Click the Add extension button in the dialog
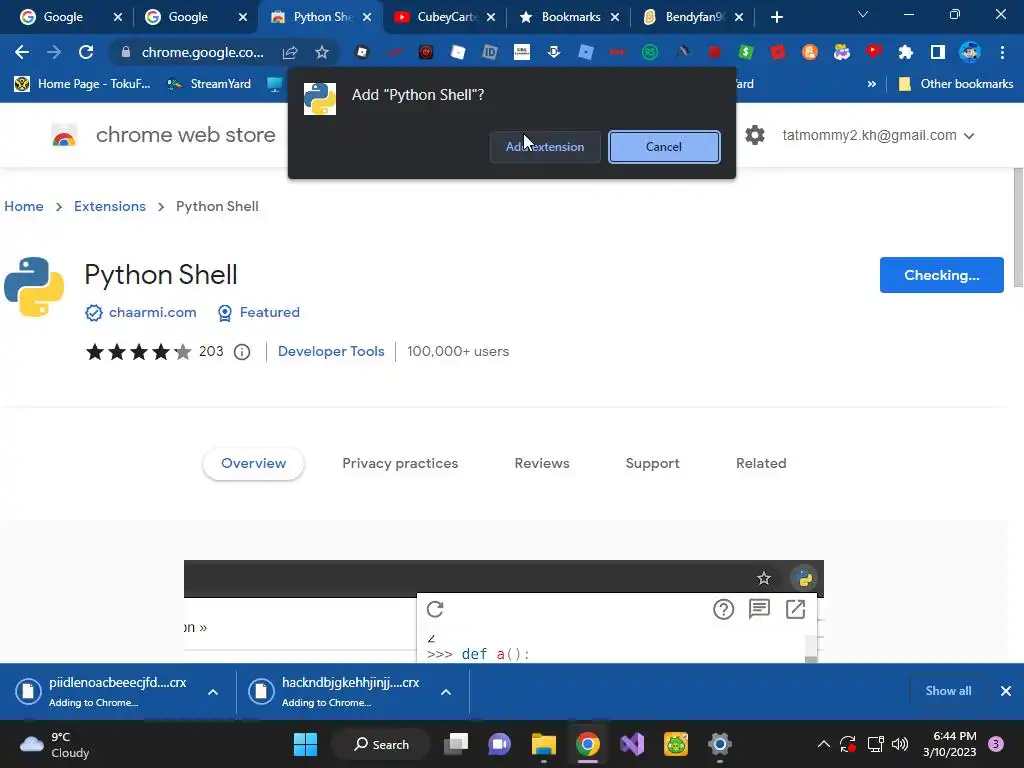1024x768 pixels. point(545,146)
